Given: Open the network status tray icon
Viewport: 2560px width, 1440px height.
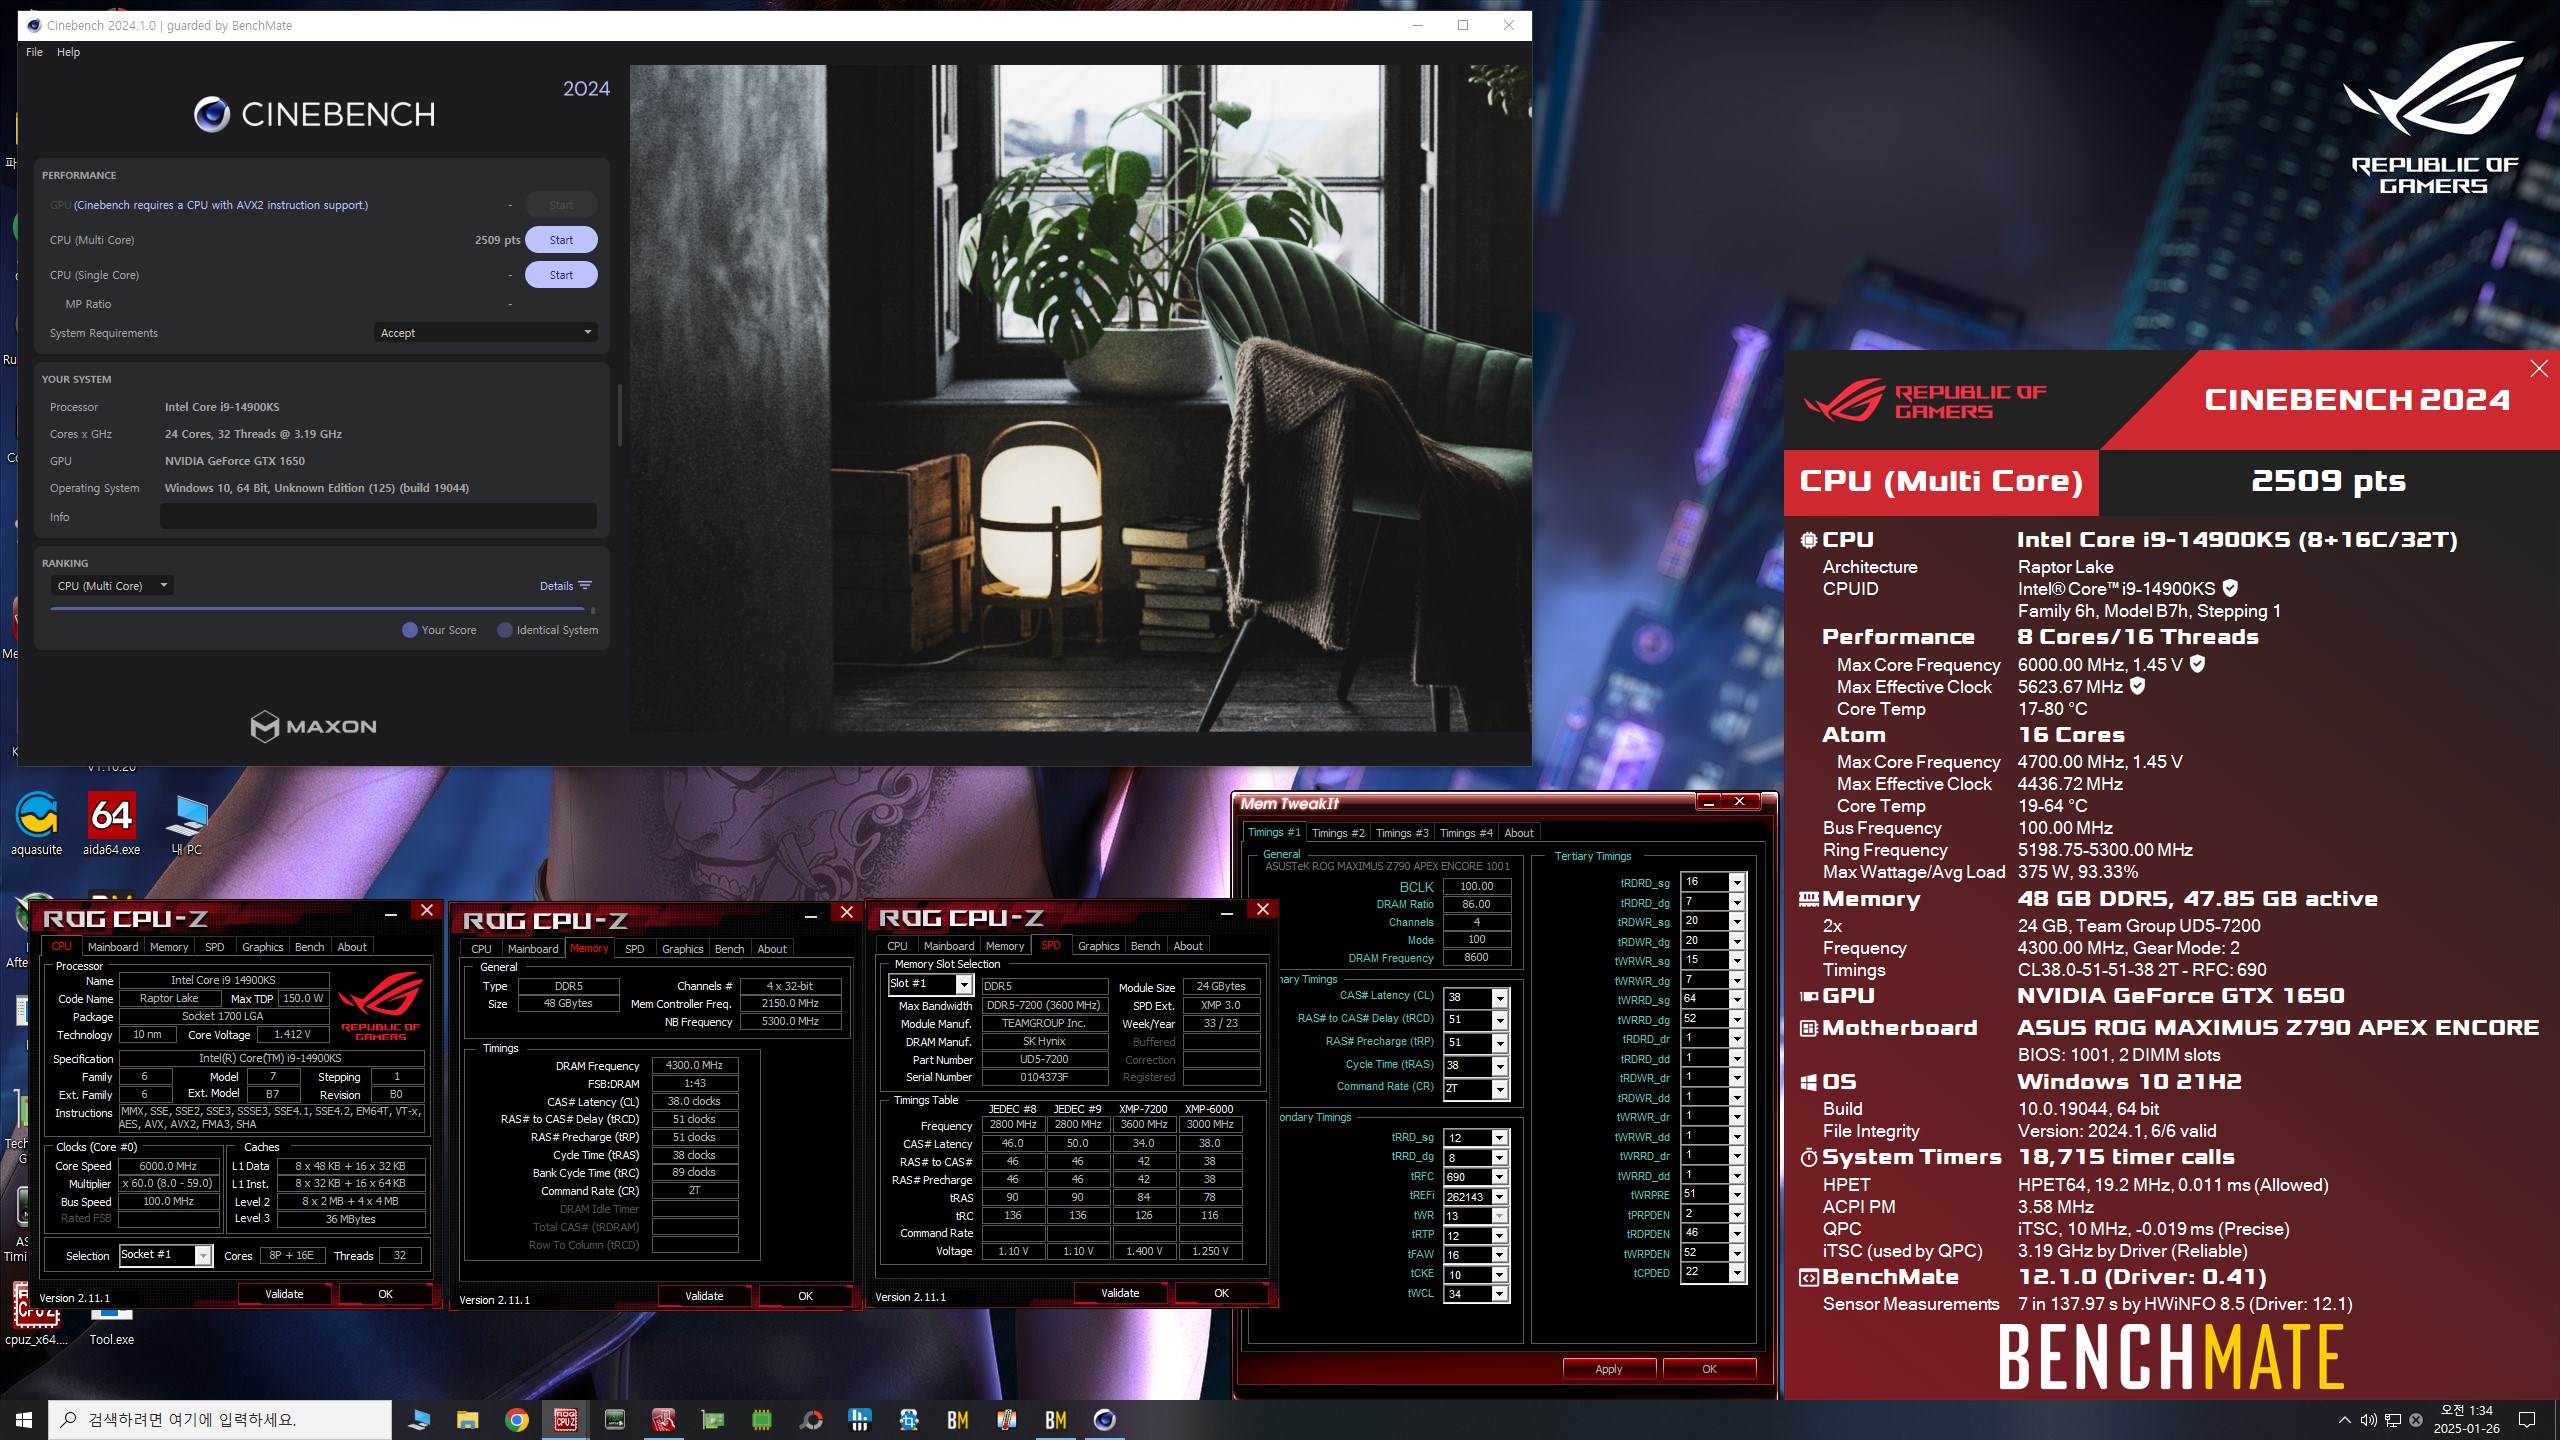Looking at the screenshot, I should pos(2392,1420).
